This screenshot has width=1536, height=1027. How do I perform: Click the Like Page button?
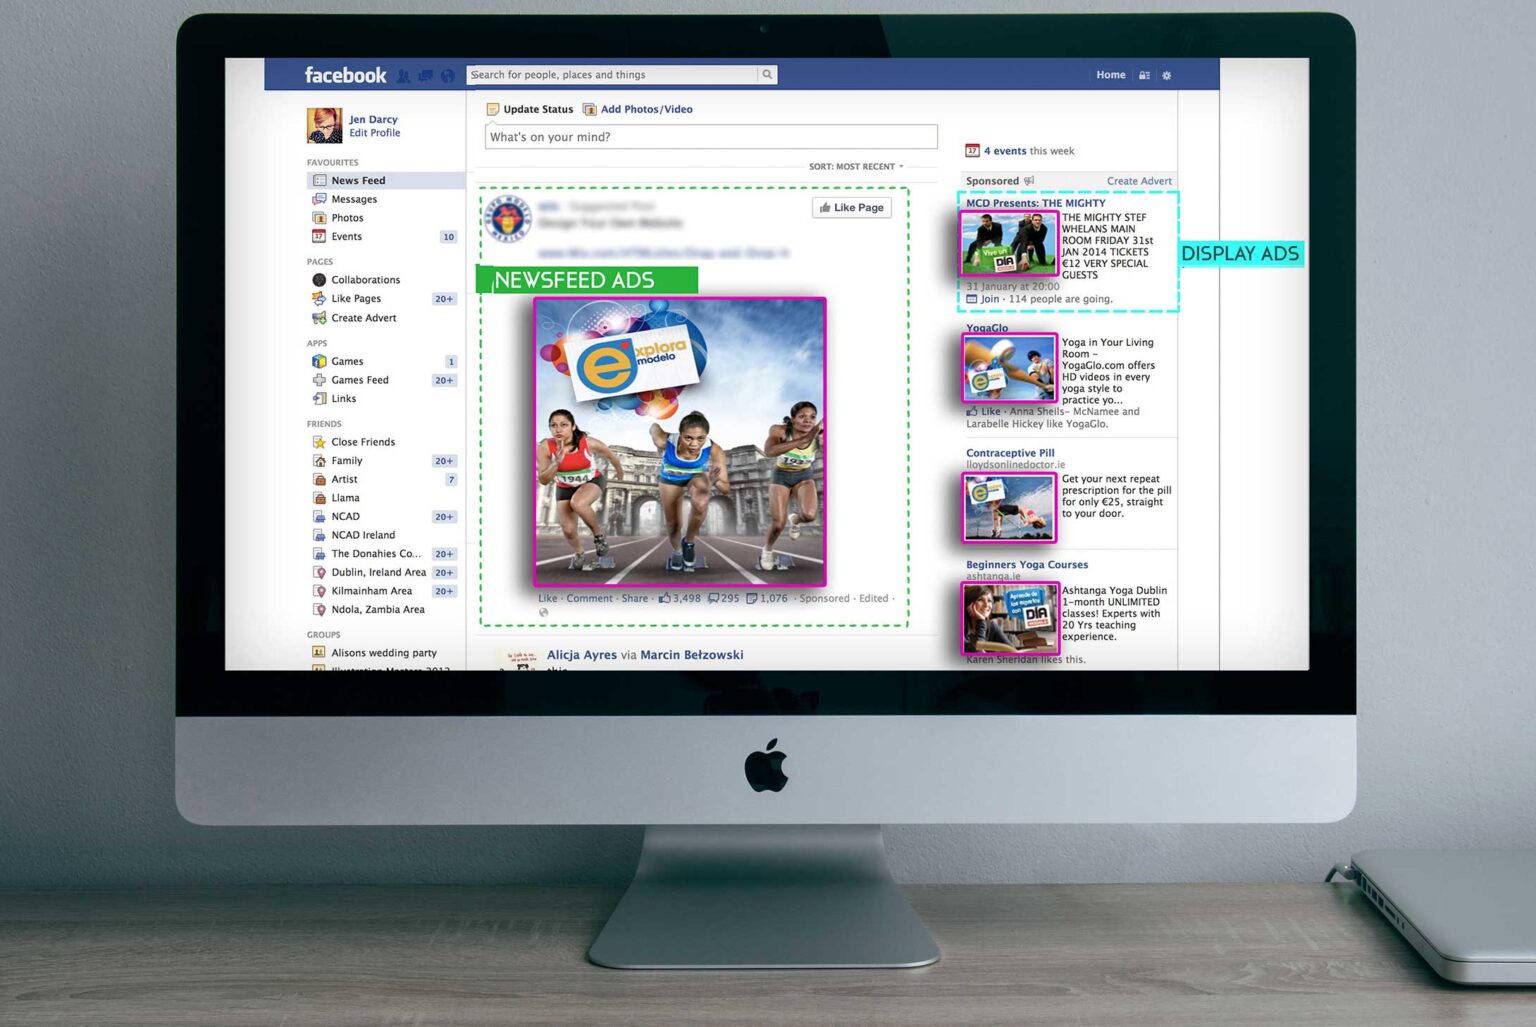pos(851,208)
